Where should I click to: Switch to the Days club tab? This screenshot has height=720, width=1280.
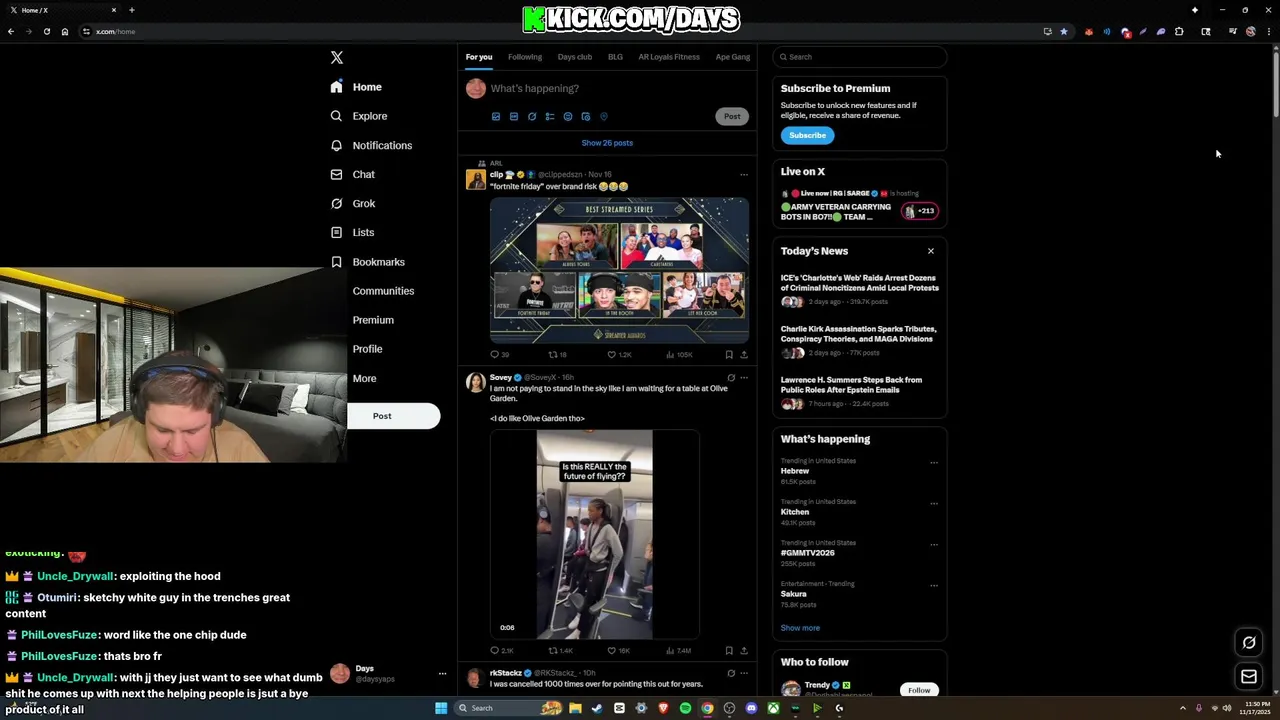(575, 57)
